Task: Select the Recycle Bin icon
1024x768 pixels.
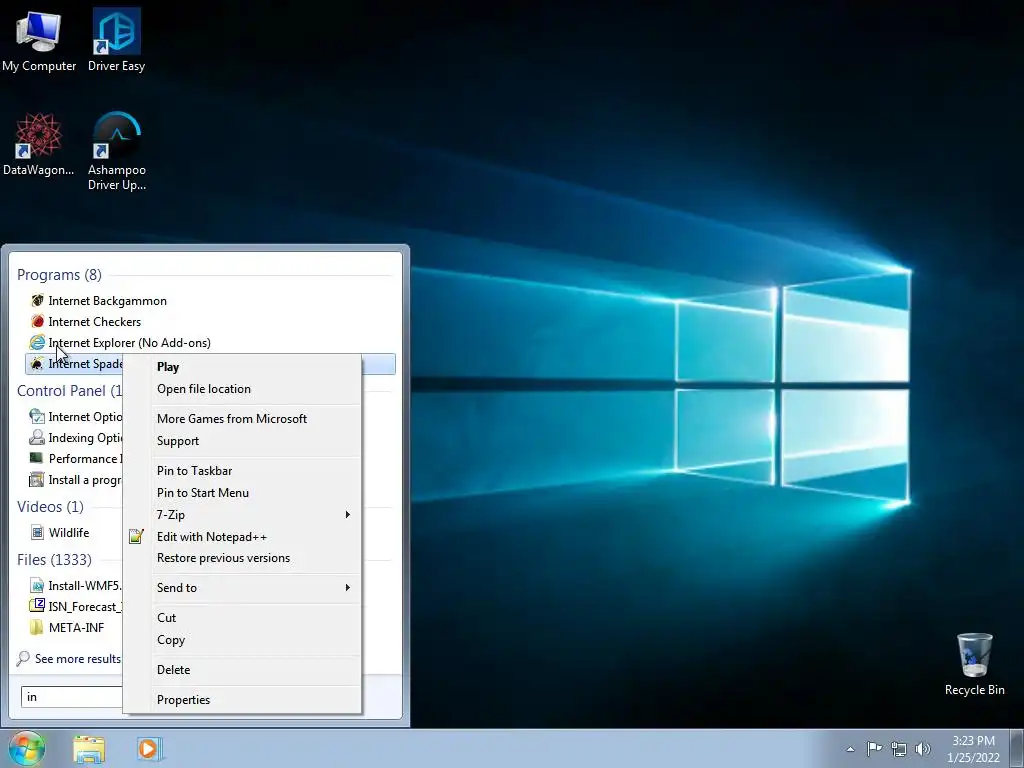Action: 974,665
